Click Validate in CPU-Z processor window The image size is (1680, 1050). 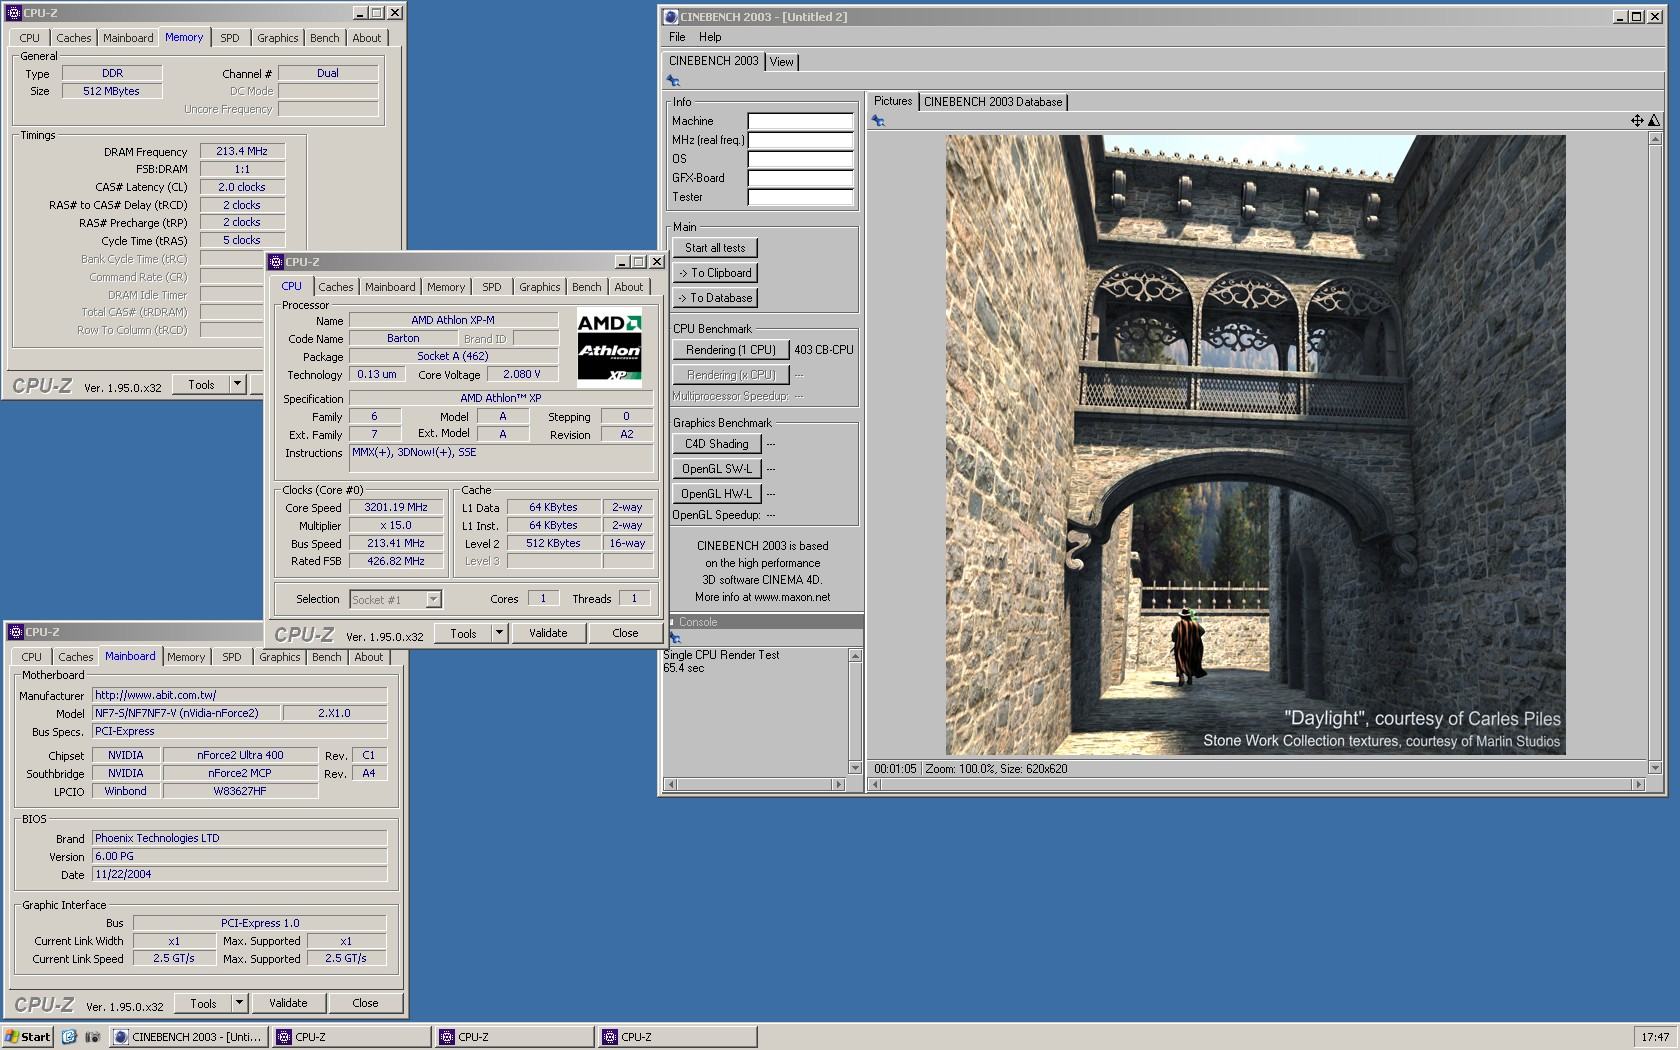point(548,633)
